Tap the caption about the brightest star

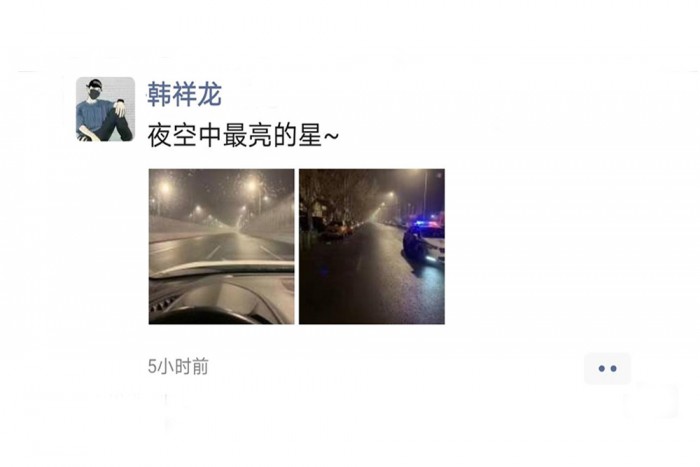pos(243,135)
